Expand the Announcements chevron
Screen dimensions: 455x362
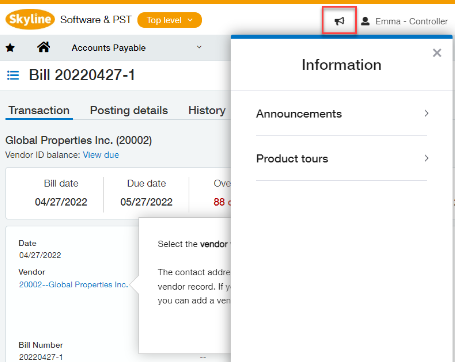(426, 113)
